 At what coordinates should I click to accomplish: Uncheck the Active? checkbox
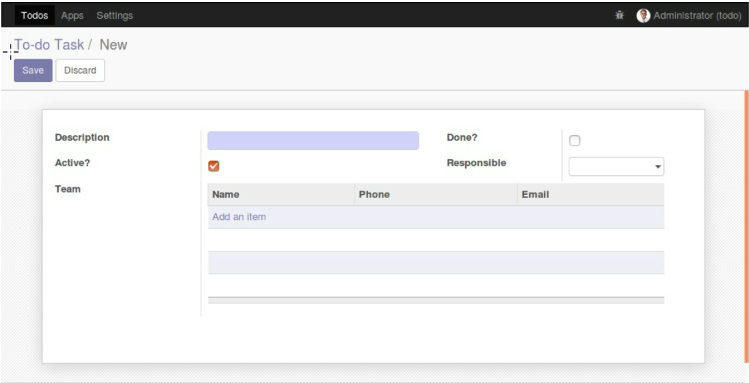[x=214, y=166]
